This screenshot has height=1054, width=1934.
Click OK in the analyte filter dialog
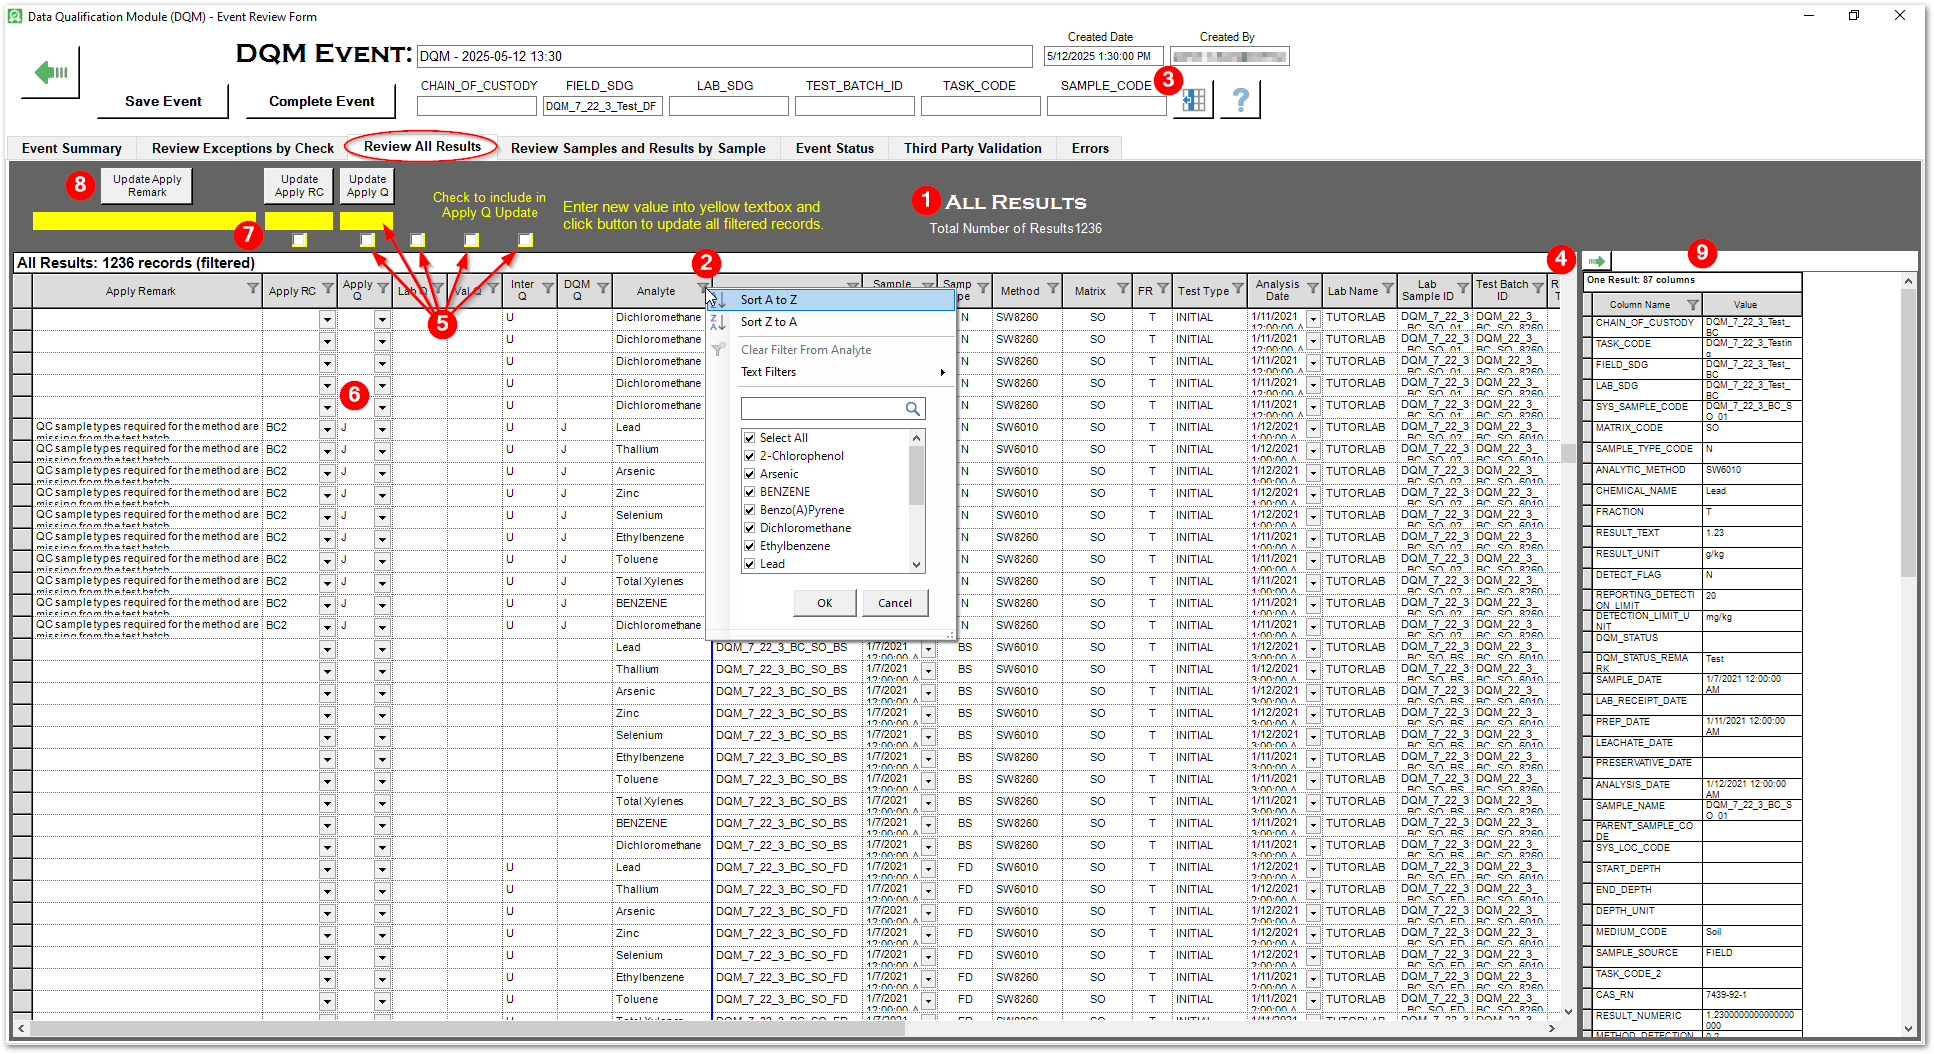click(824, 602)
